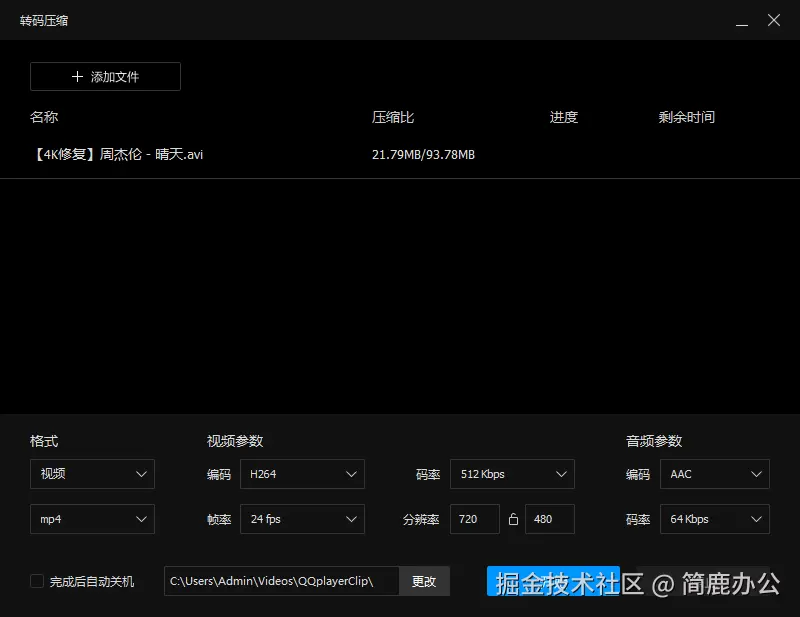Open the frame rate dropdown showing 24 fps
This screenshot has width=800, height=617.
(x=302, y=519)
